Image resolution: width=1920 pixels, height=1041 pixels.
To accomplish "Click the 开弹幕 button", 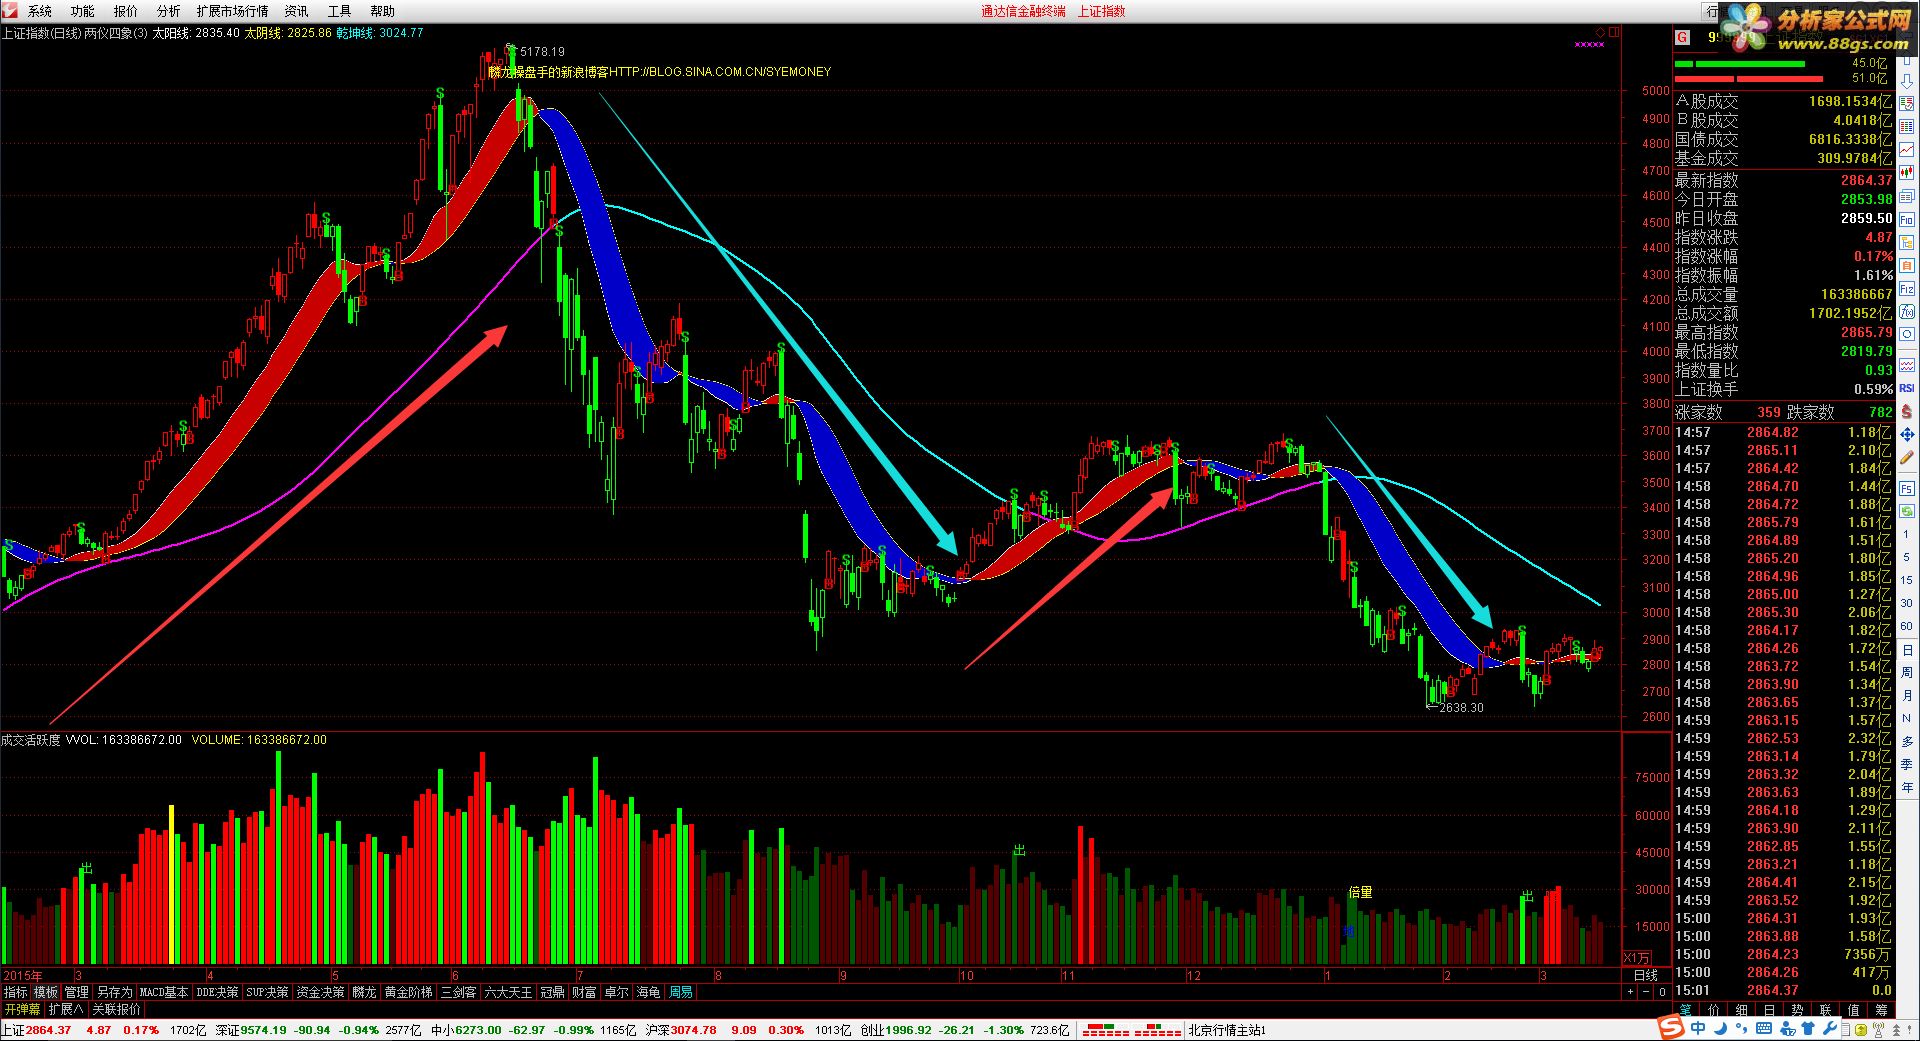I will 22,1009.
